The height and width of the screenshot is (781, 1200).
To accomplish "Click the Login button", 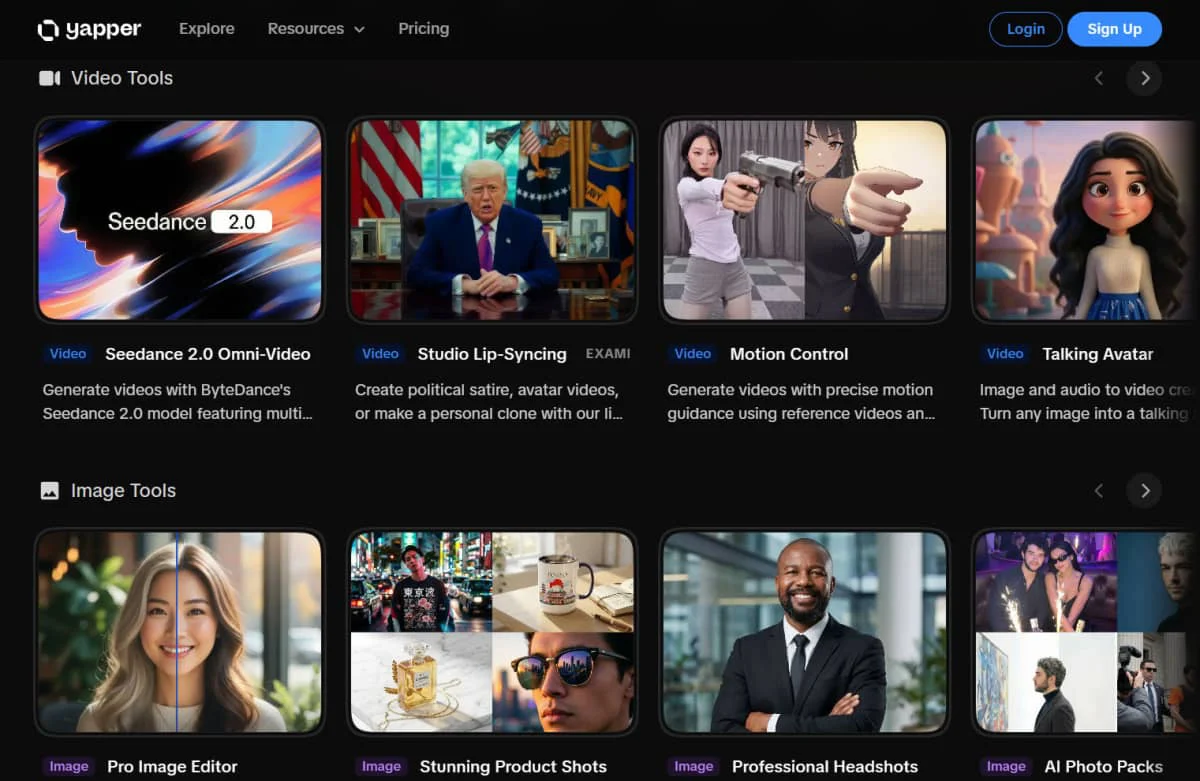I will [1025, 29].
